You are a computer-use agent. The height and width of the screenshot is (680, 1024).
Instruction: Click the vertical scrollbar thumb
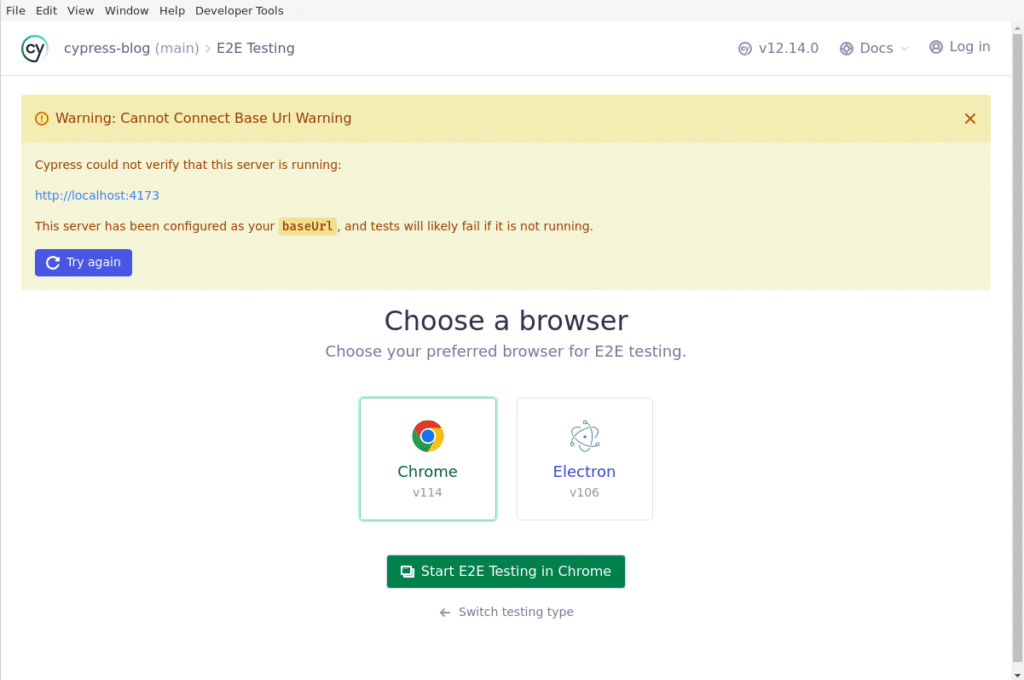coord(1017,348)
